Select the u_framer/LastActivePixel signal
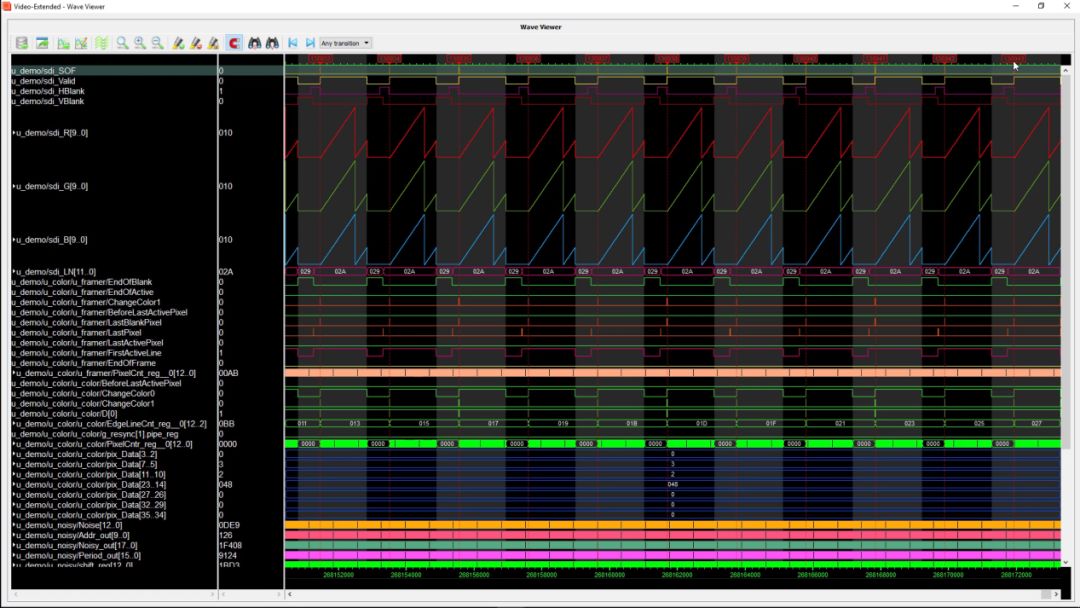Screen dimensions: 1080x608 (x=87, y=343)
